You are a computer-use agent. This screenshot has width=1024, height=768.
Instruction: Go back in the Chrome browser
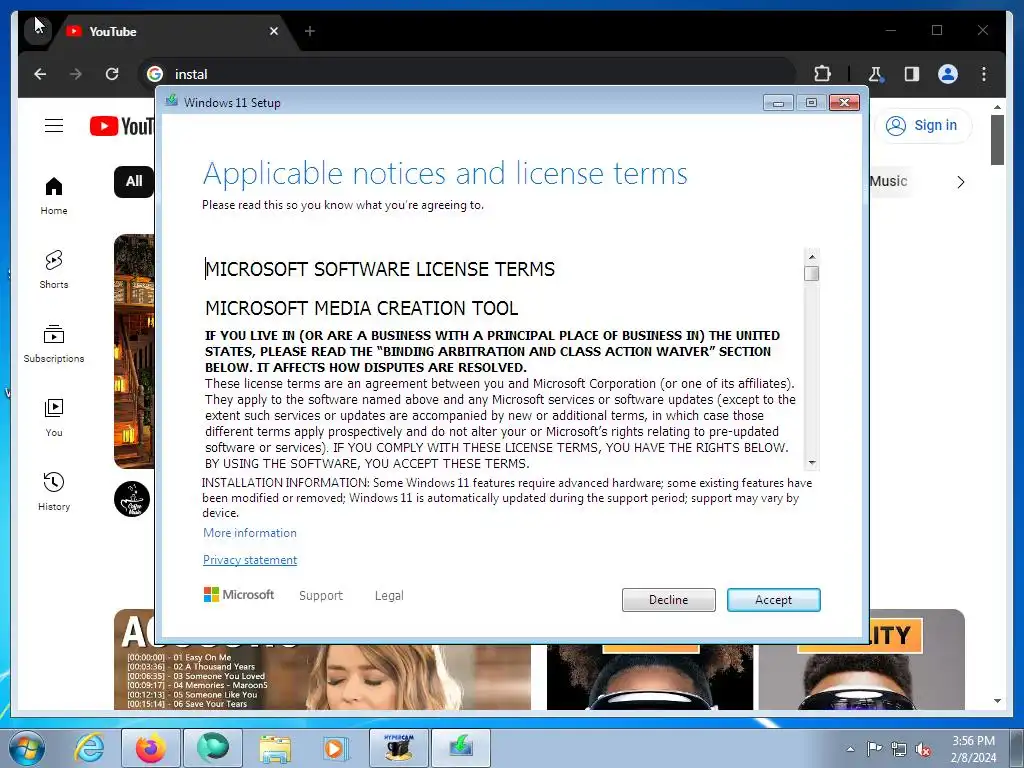point(40,74)
